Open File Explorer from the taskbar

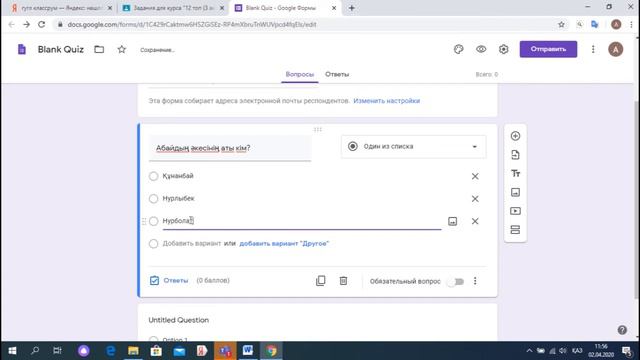click(x=133, y=351)
